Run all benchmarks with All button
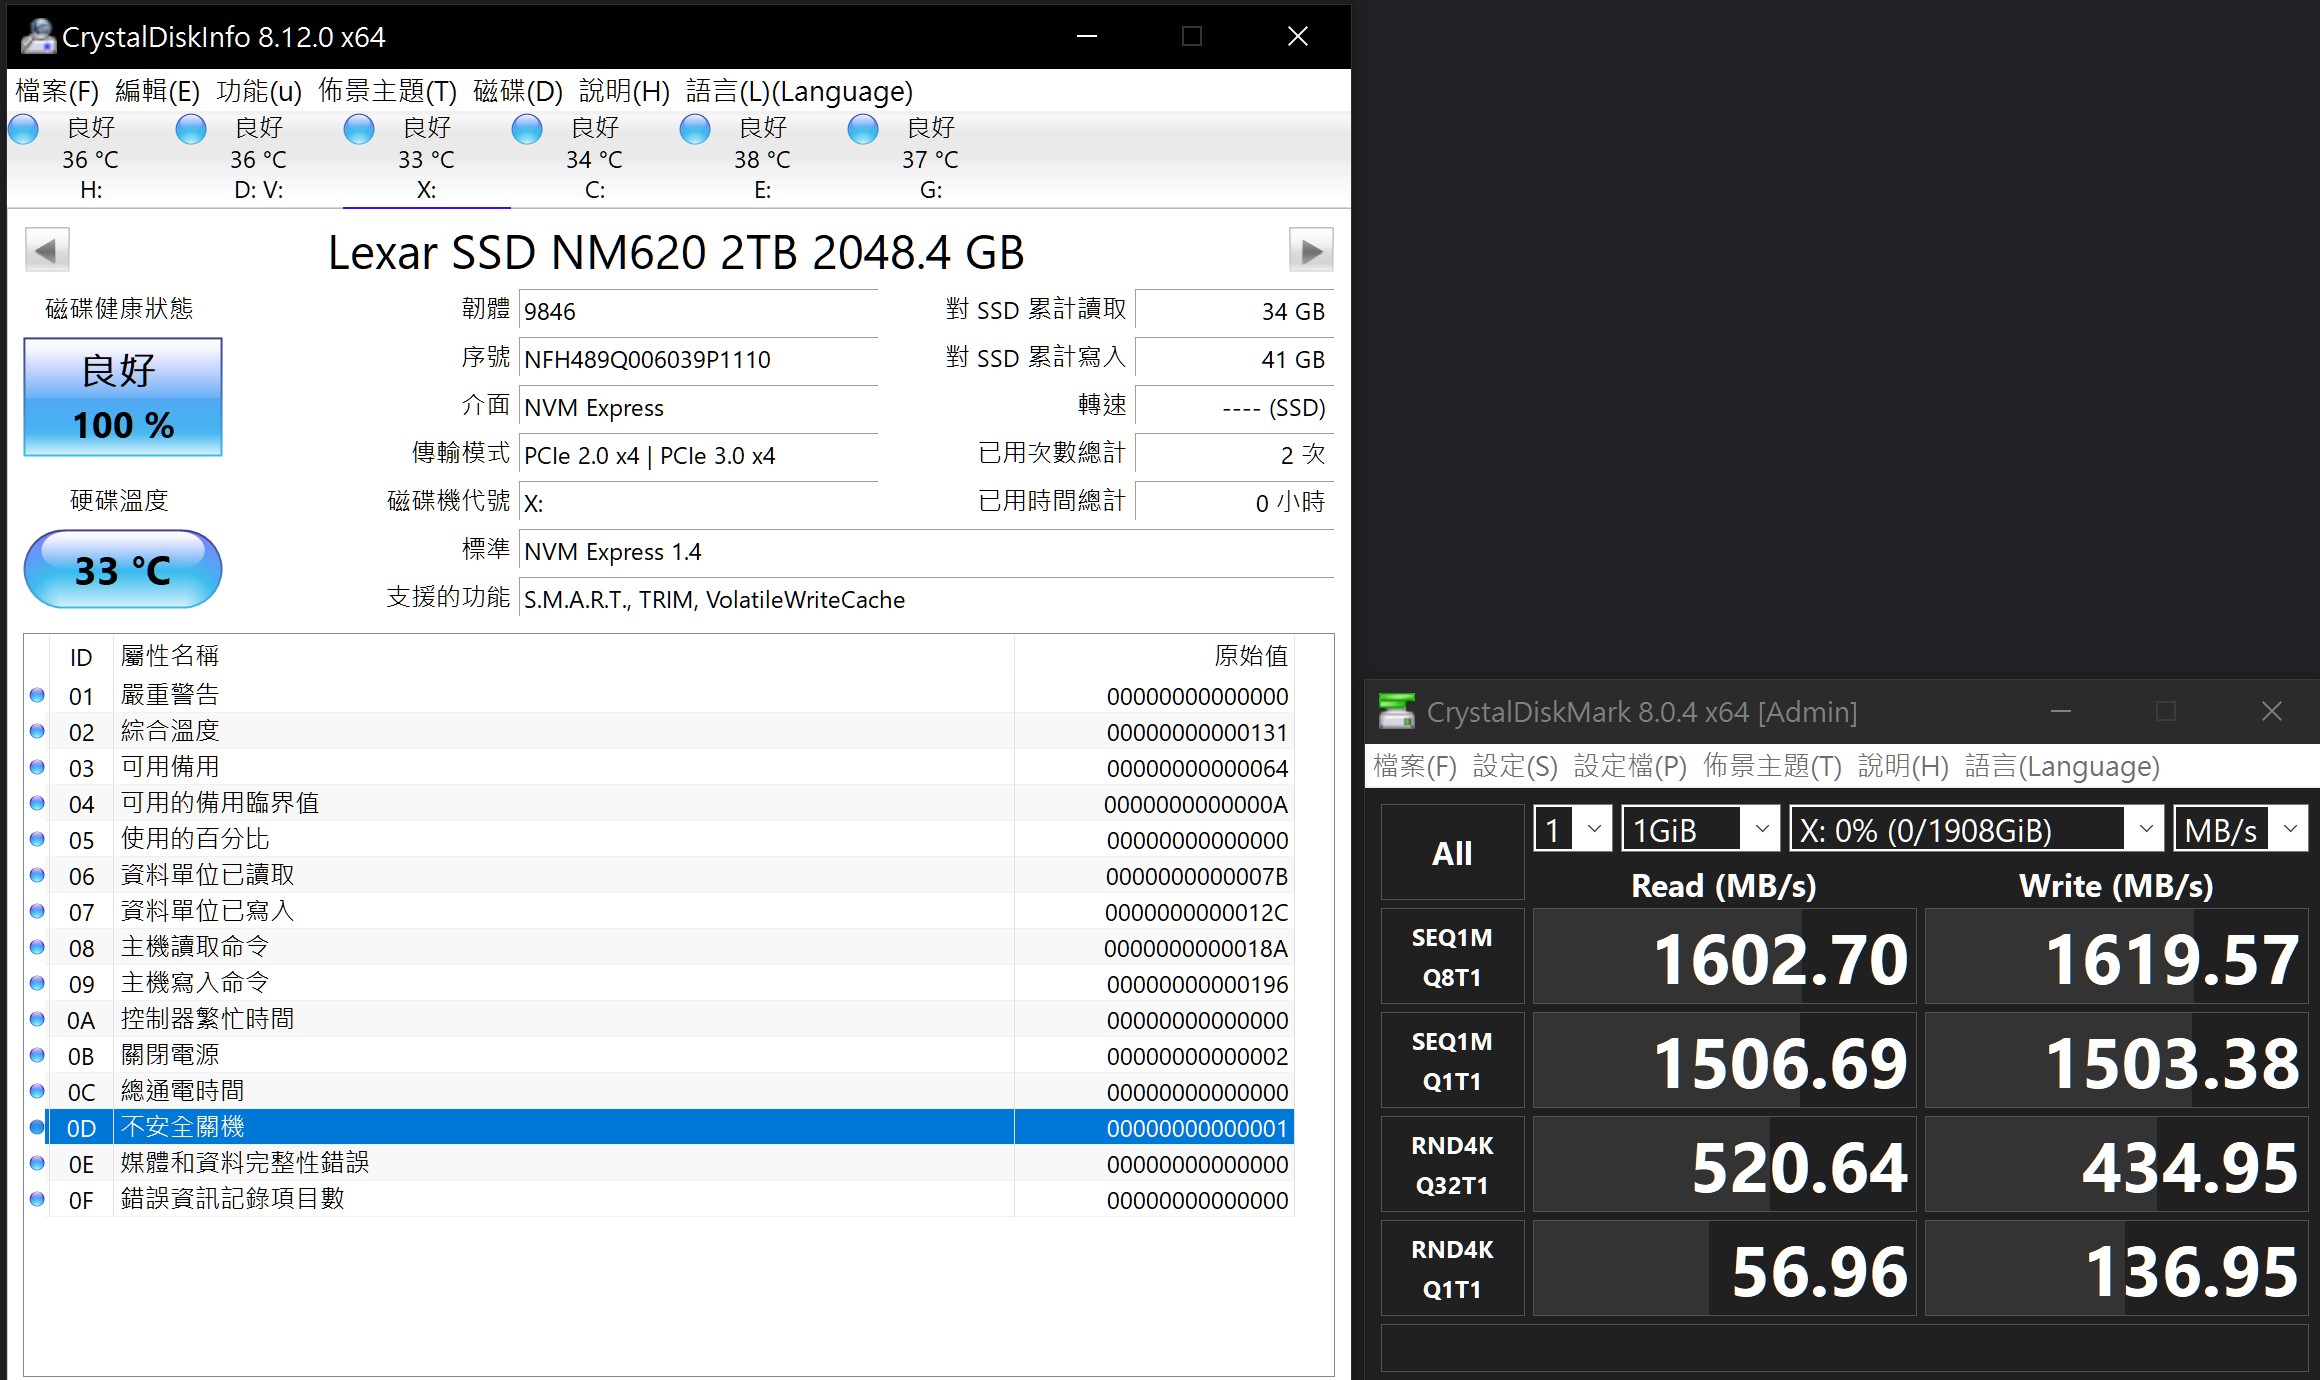 click(x=1452, y=853)
